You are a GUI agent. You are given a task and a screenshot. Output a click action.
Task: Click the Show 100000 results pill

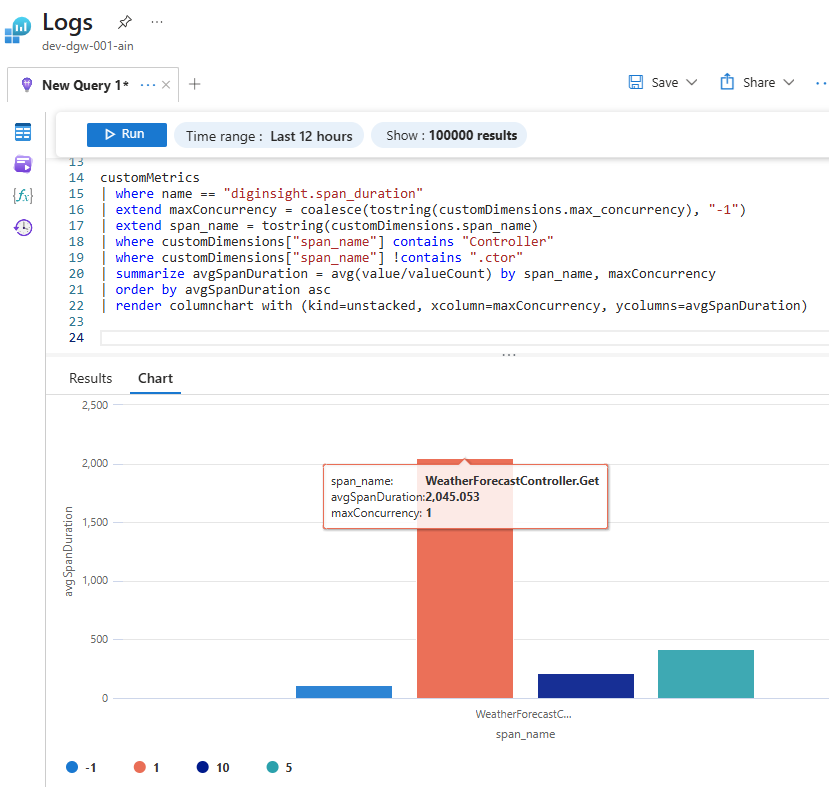(x=448, y=135)
